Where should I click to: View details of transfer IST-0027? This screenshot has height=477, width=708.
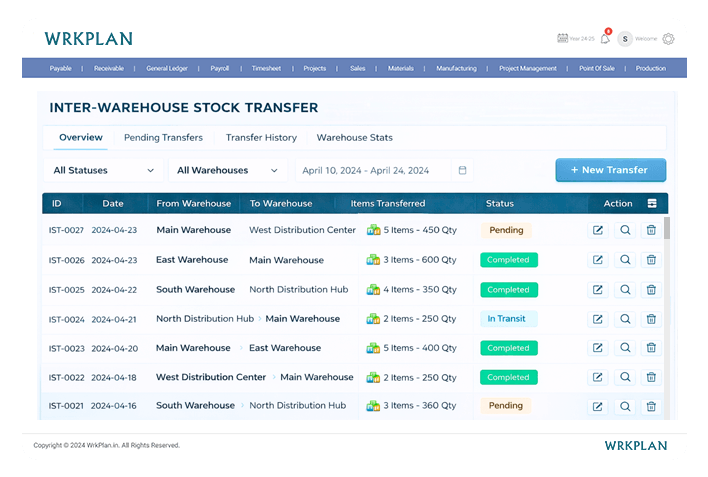(625, 230)
